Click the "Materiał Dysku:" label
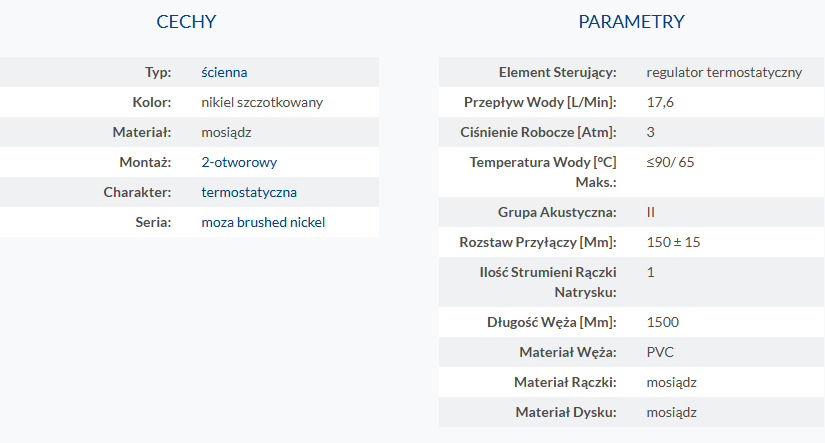Viewport: 825px width, 443px height. [566, 412]
